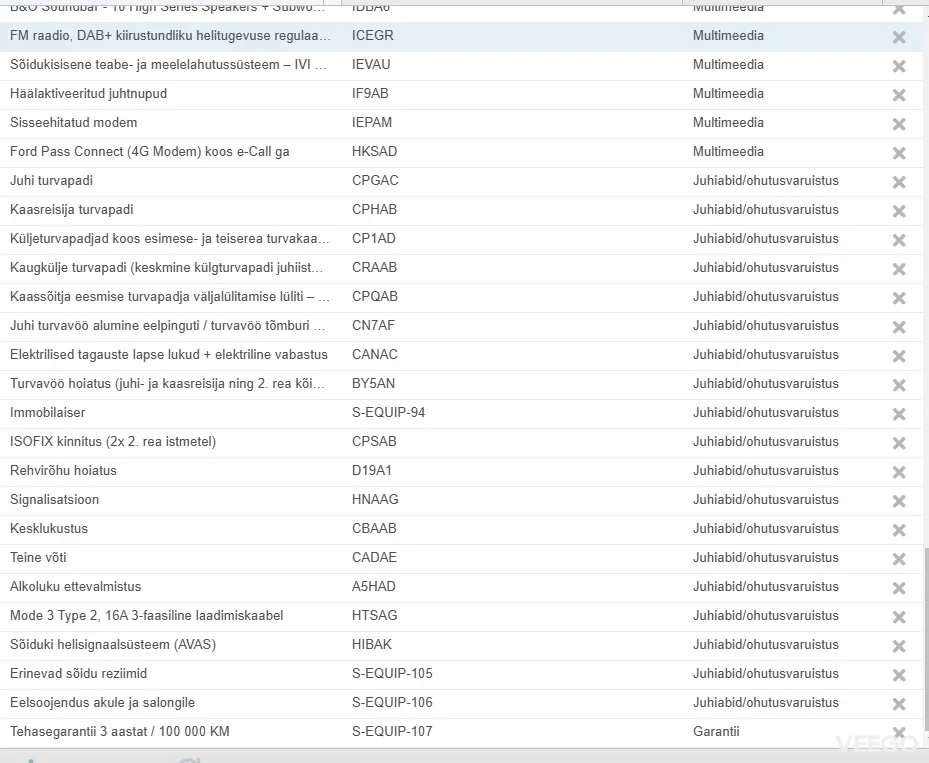Select the Sõiduki helisignaalsüsteem (AVAS) row
The width and height of the screenshot is (929, 763).
113,645
